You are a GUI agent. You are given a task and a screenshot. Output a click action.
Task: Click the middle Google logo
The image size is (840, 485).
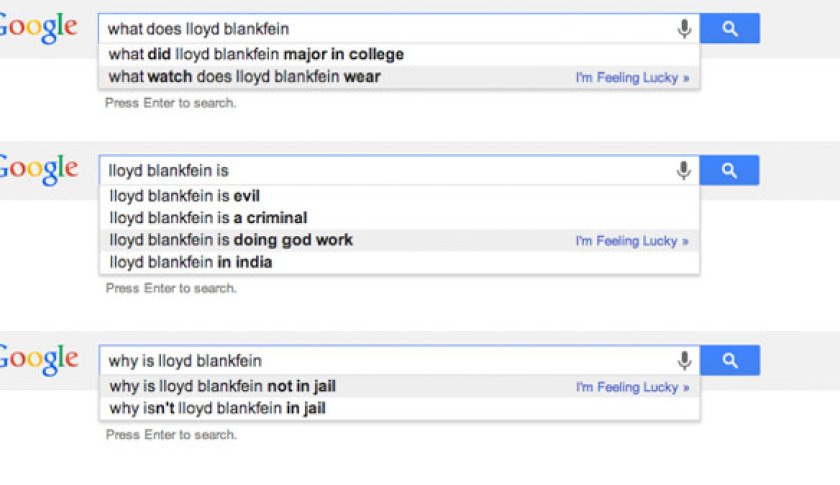pyautogui.click(x=38, y=169)
